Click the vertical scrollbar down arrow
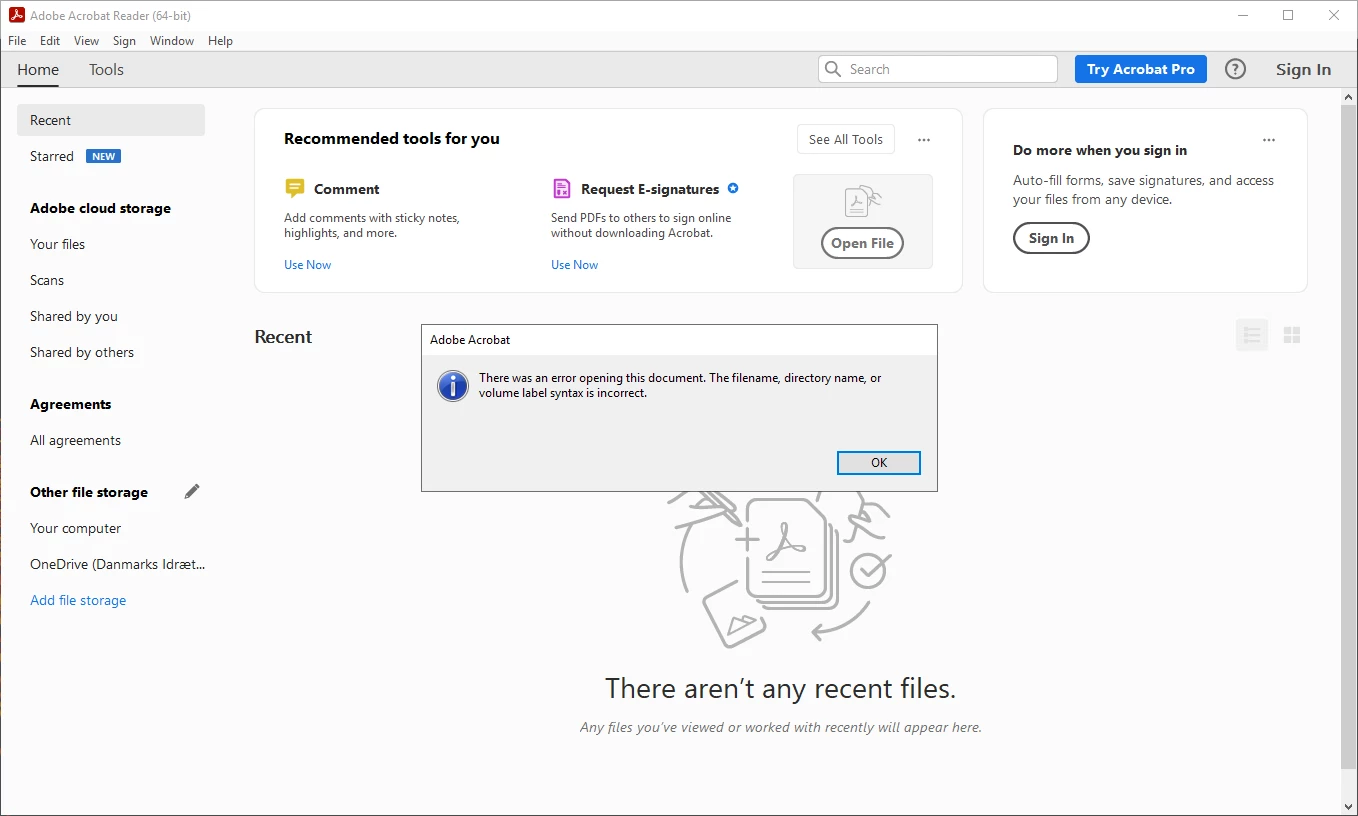 [x=1349, y=806]
